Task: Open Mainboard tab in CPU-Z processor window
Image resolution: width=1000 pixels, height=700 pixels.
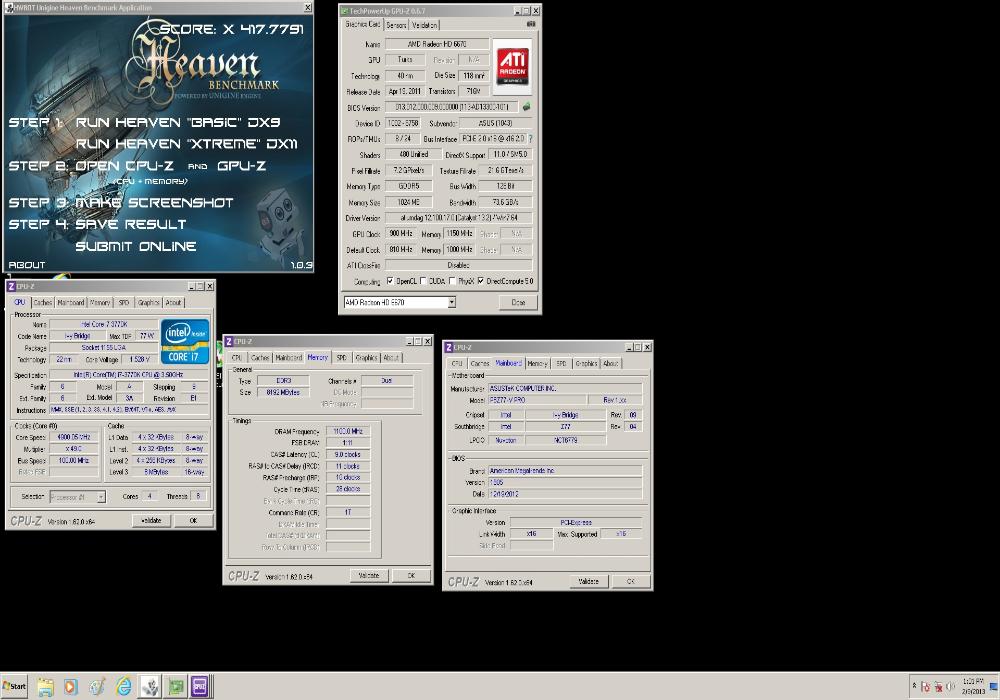Action: pos(71,302)
